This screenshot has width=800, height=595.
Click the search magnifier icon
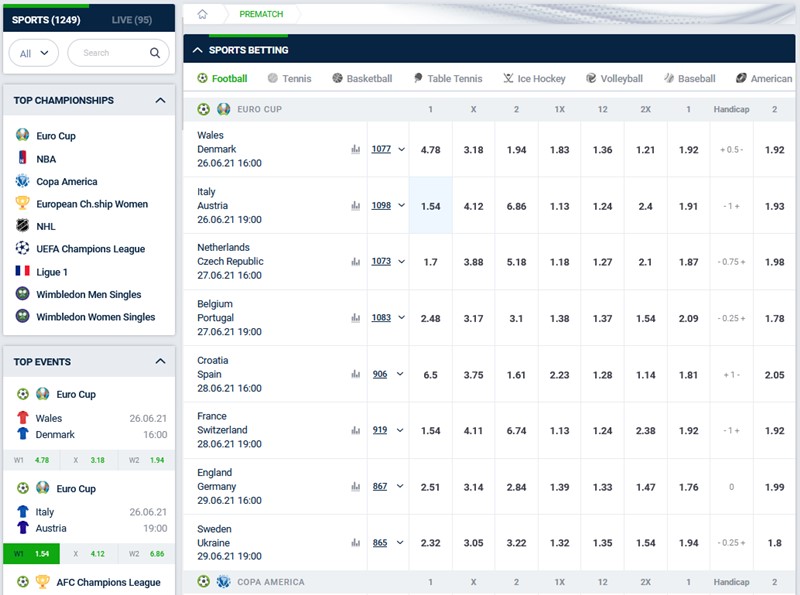coord(155,53)
